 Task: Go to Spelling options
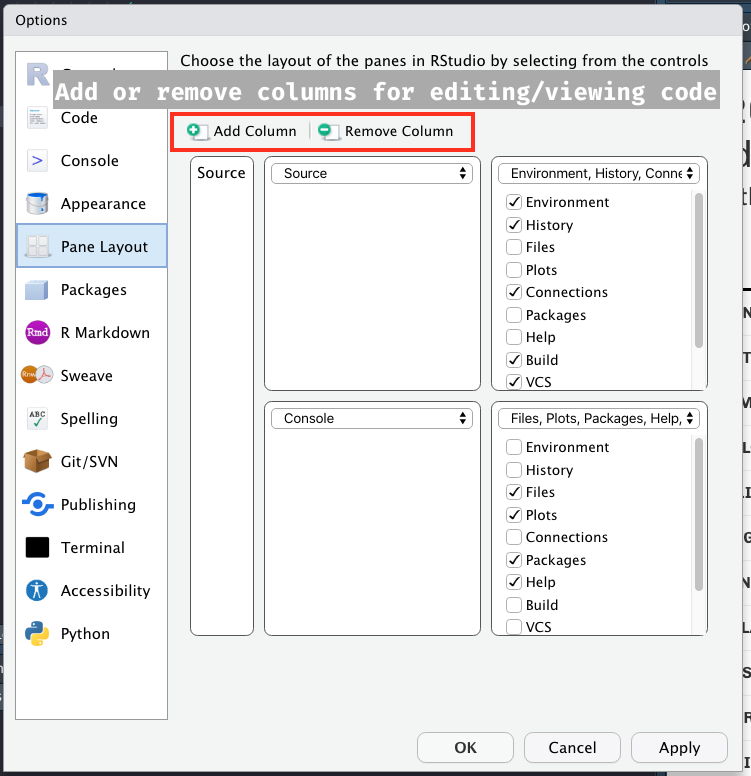point(92,419)
